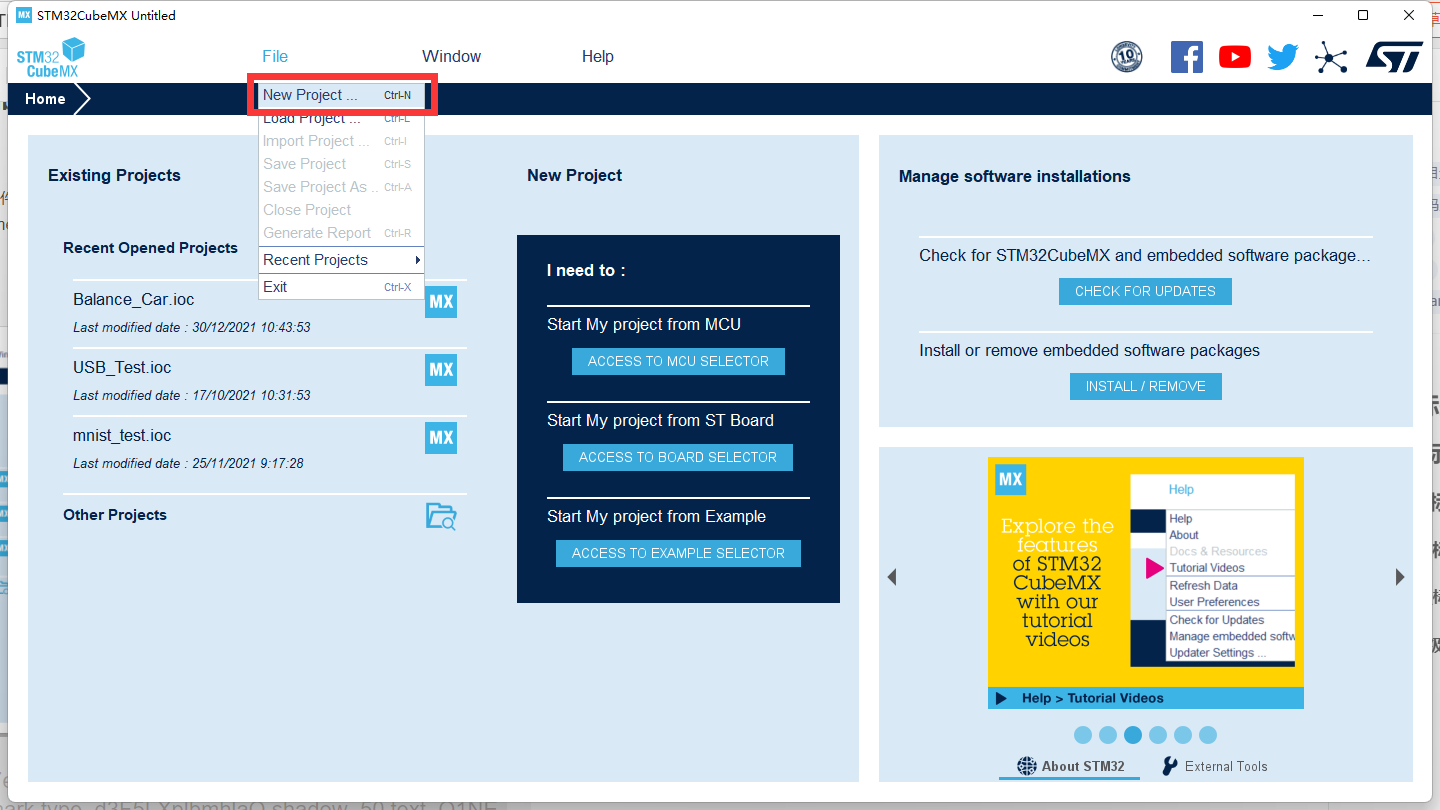
Task: Switch to About STM32 tab
Action: point(1070,767)
